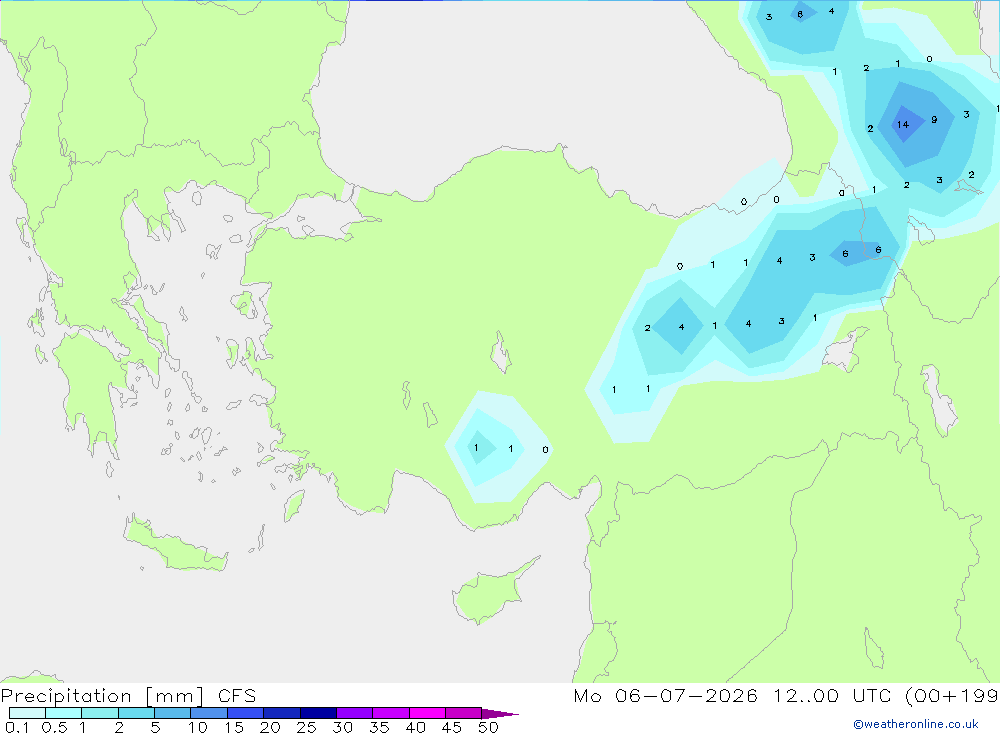The height and width of the screenshot is (733, 1000).
Task: Click the 40–45 mm magenta legend swatch
Action: tap(427, 713)
